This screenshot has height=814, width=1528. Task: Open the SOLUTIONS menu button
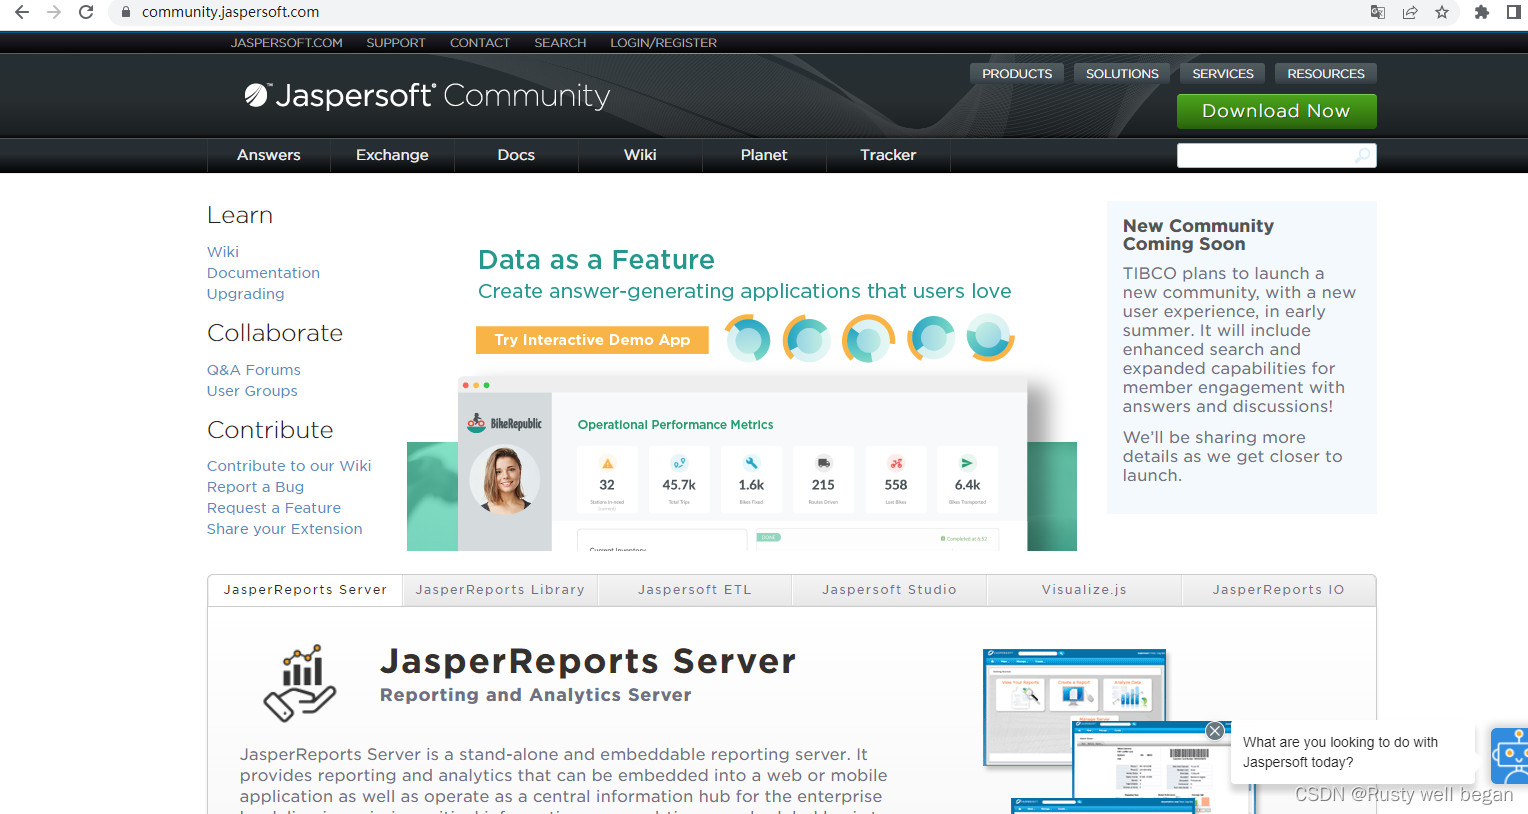click(1122, 73)
